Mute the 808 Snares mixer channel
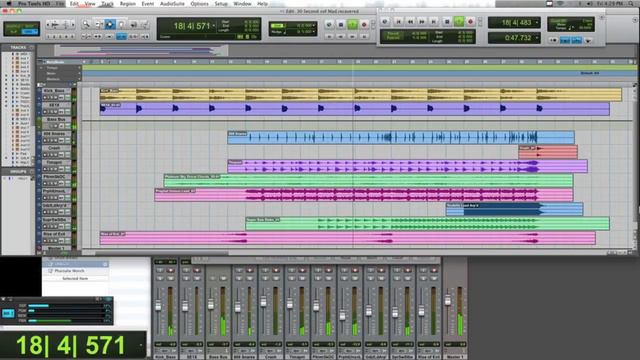The width and height of the screenshot is (640, 360). pyautogui.click(x=249, y=278)
